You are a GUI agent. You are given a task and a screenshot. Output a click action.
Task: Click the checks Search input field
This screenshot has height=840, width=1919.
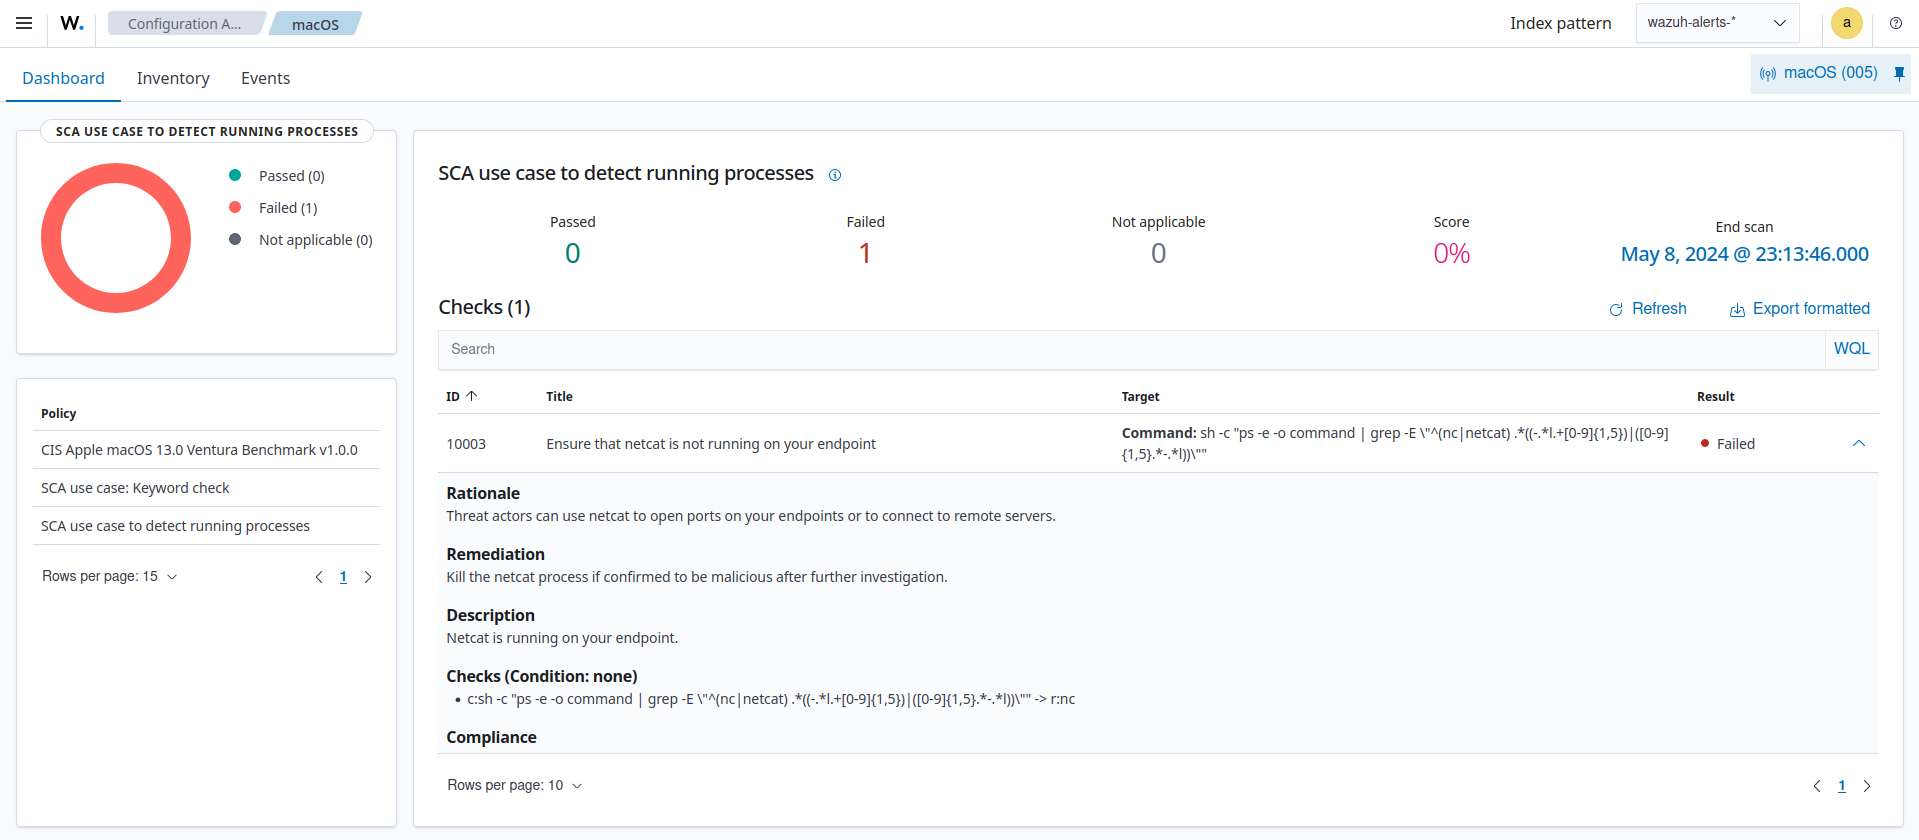click(1130, 349)
